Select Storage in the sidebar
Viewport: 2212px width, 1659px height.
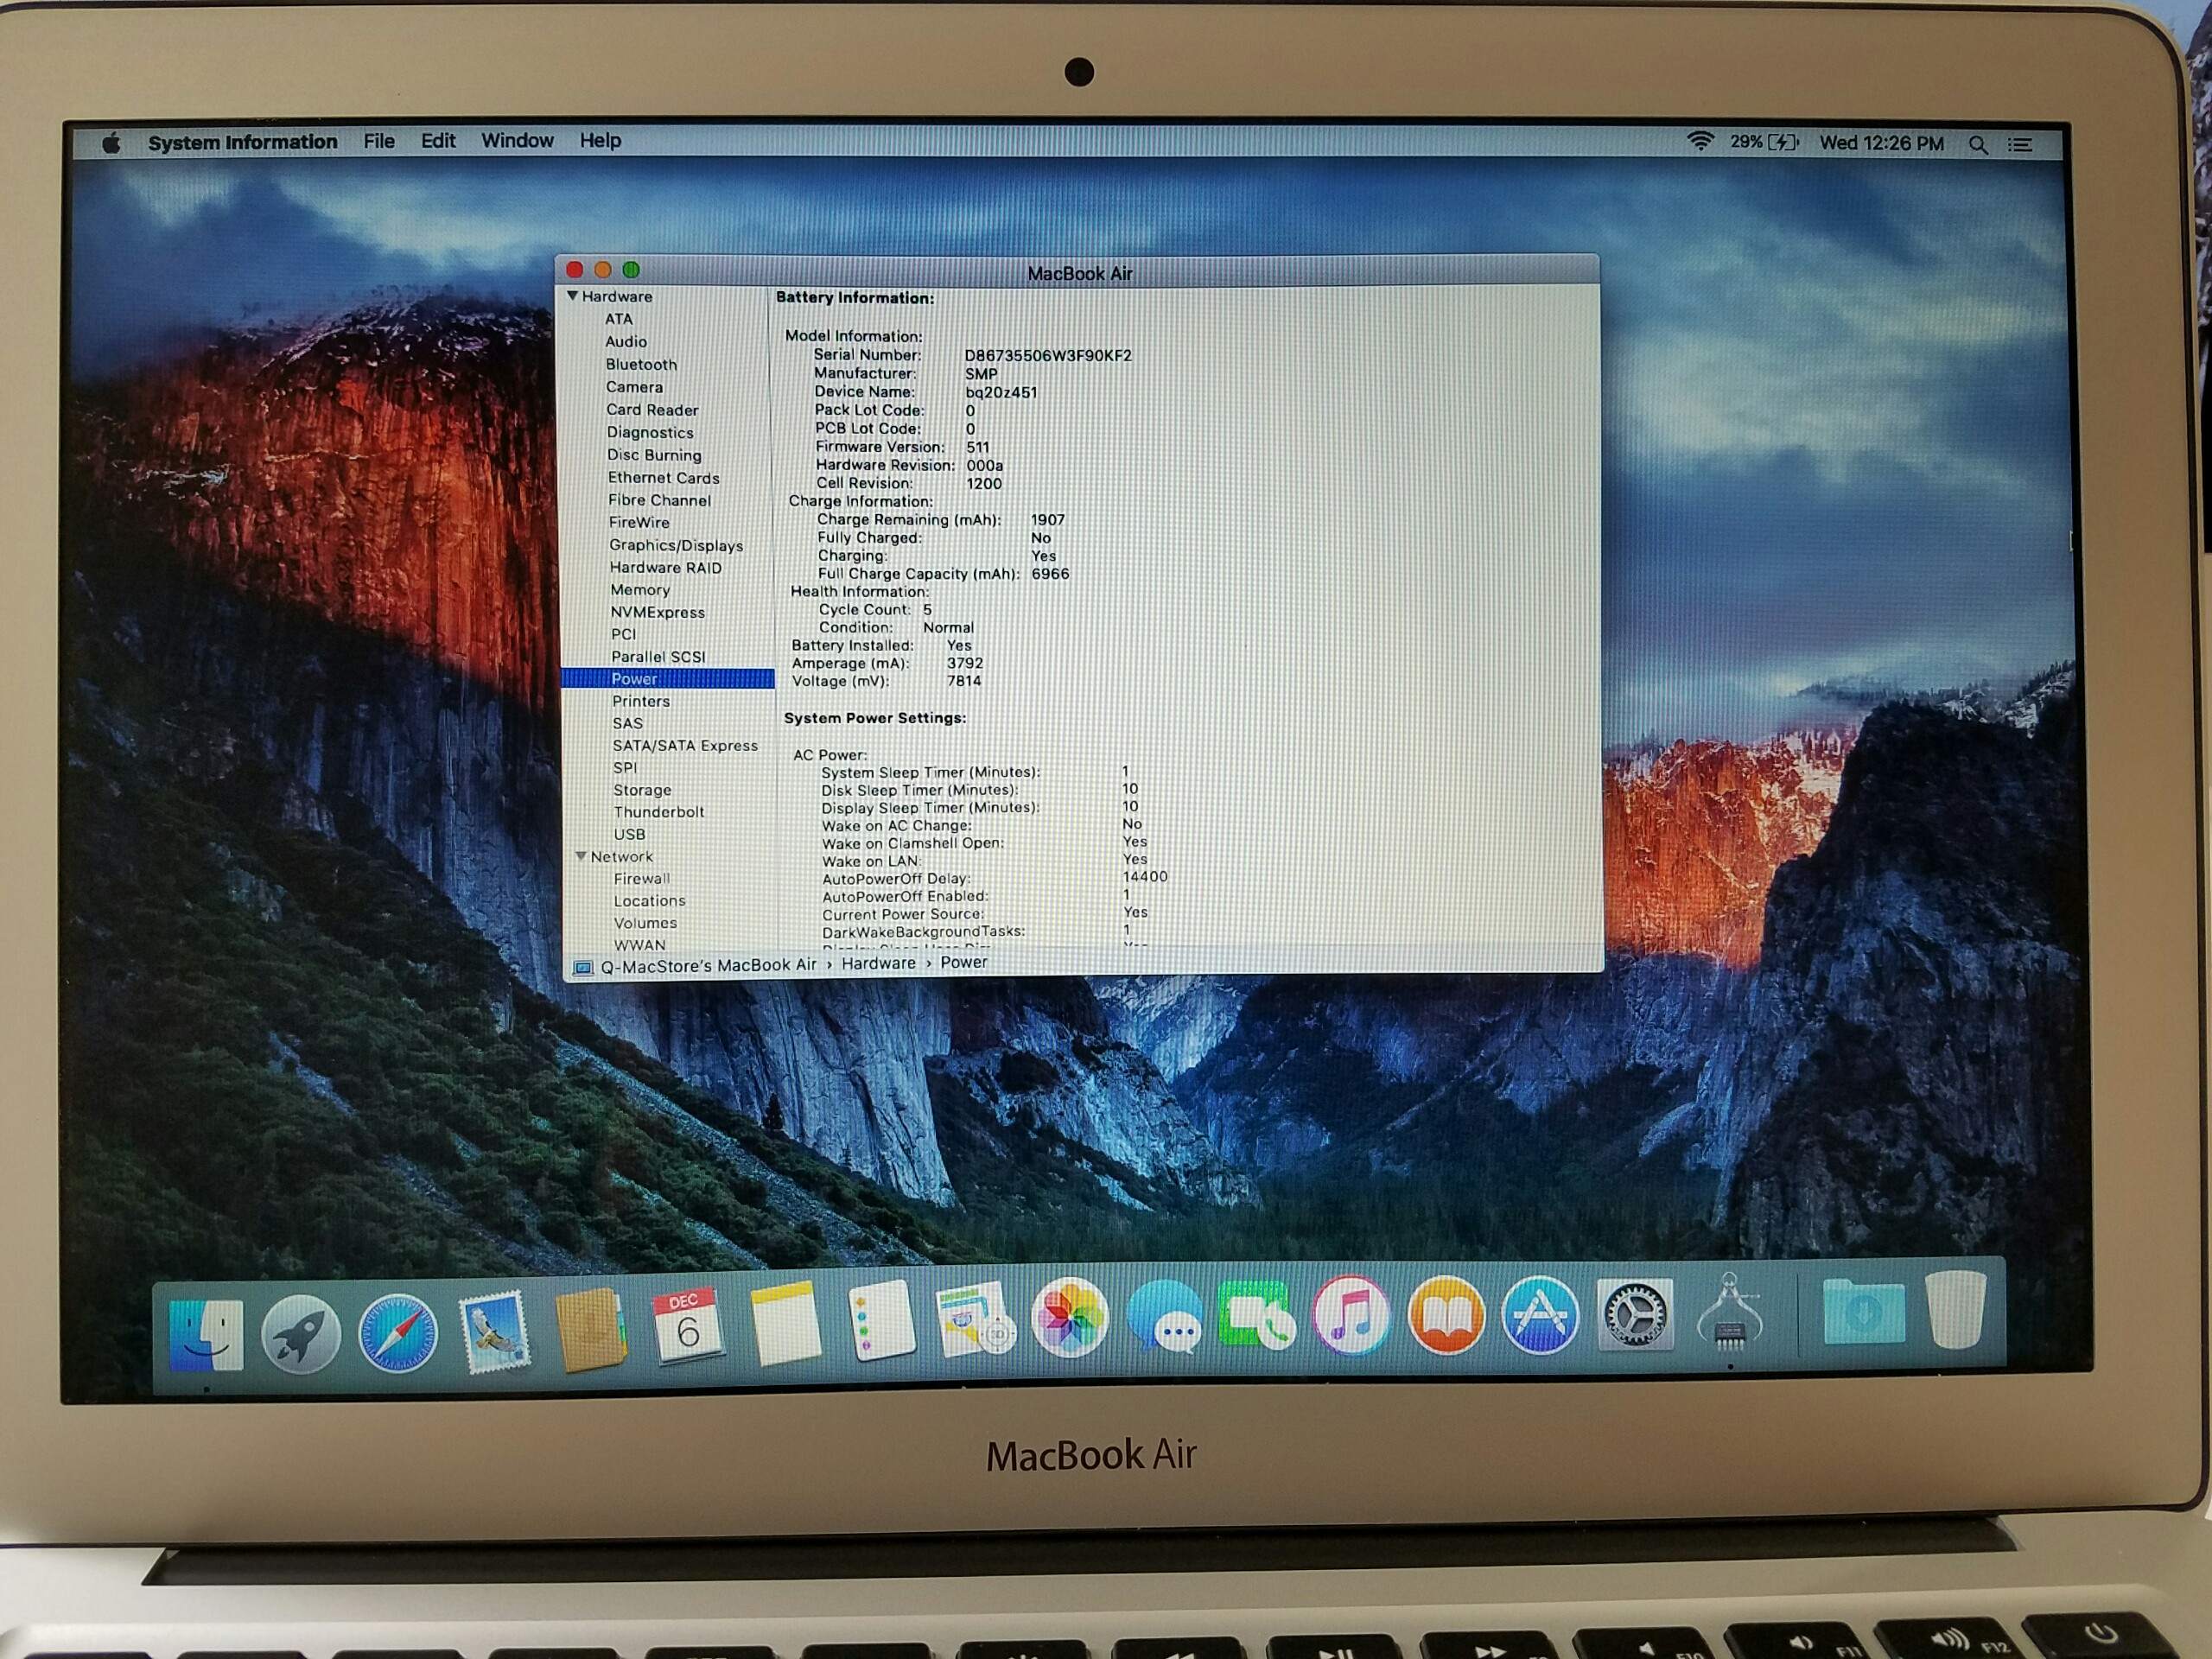pos(642,790)
